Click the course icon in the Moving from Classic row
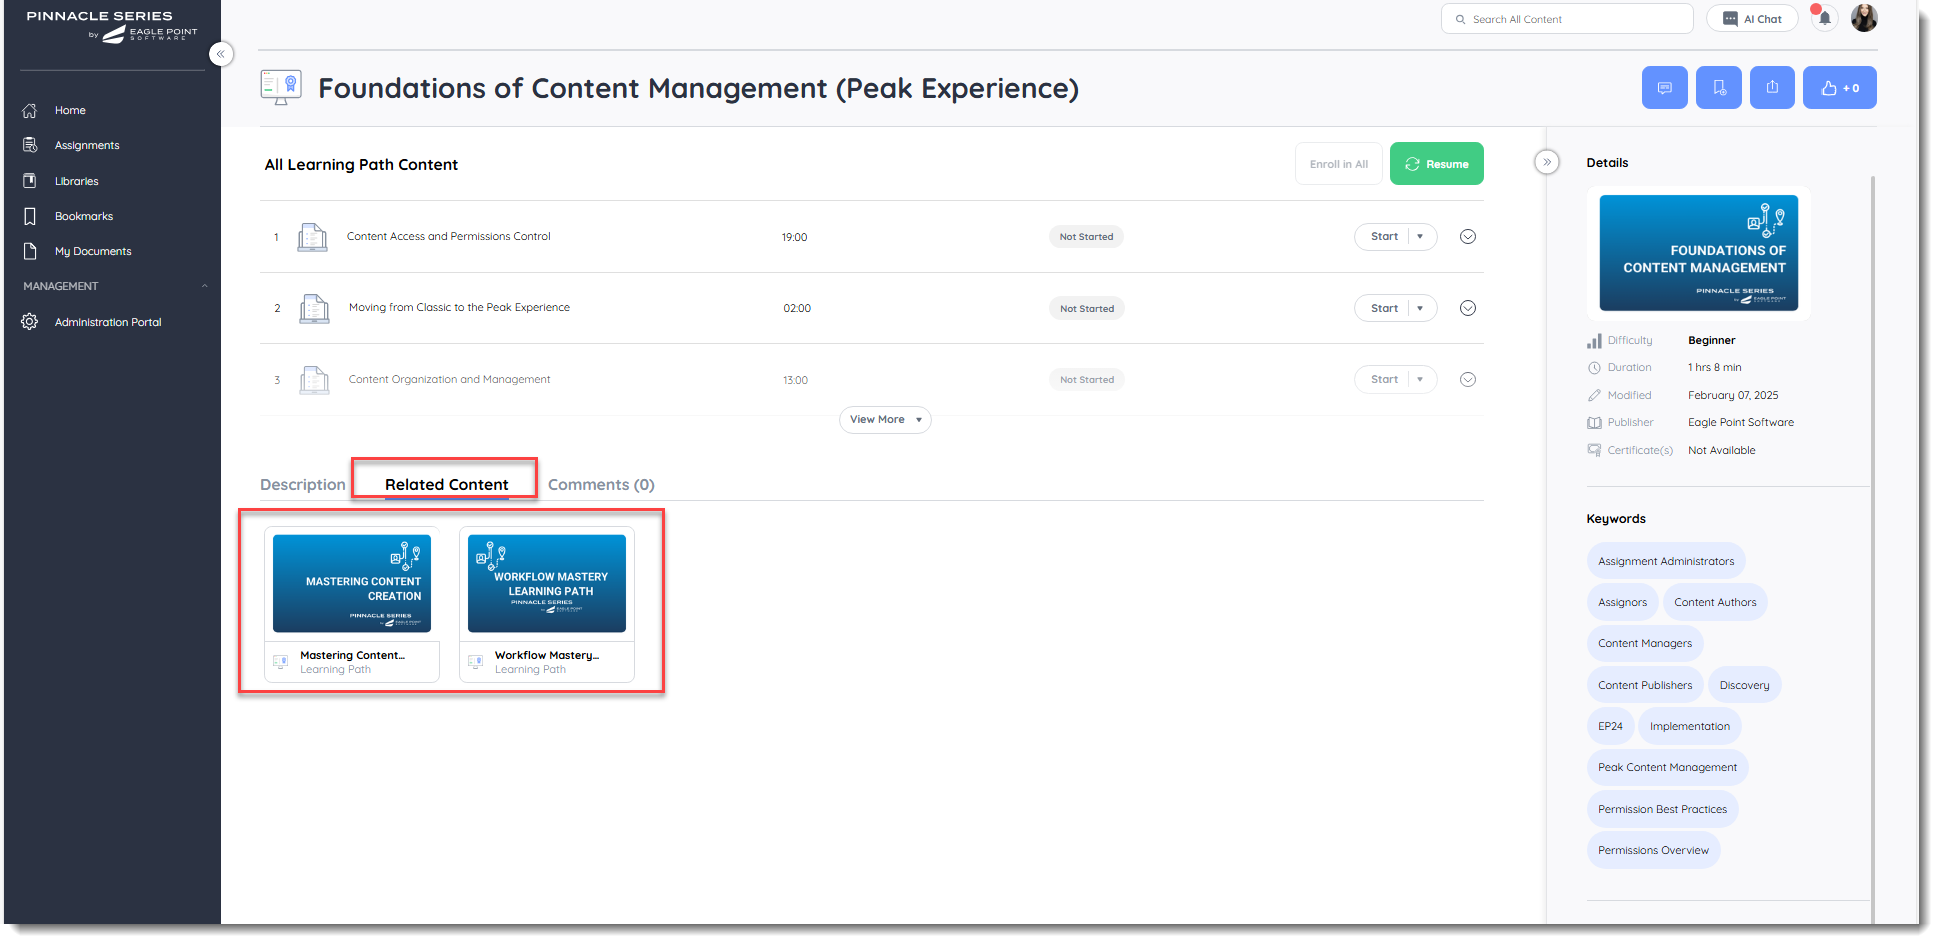Viewport: 1940px width, 945px height. [x=314, y=308]
